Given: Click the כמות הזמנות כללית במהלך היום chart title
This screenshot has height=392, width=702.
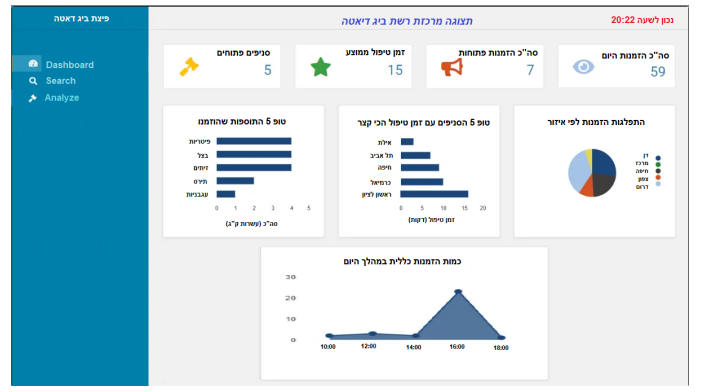Looking at the screenshot, I should pos(402,261).
